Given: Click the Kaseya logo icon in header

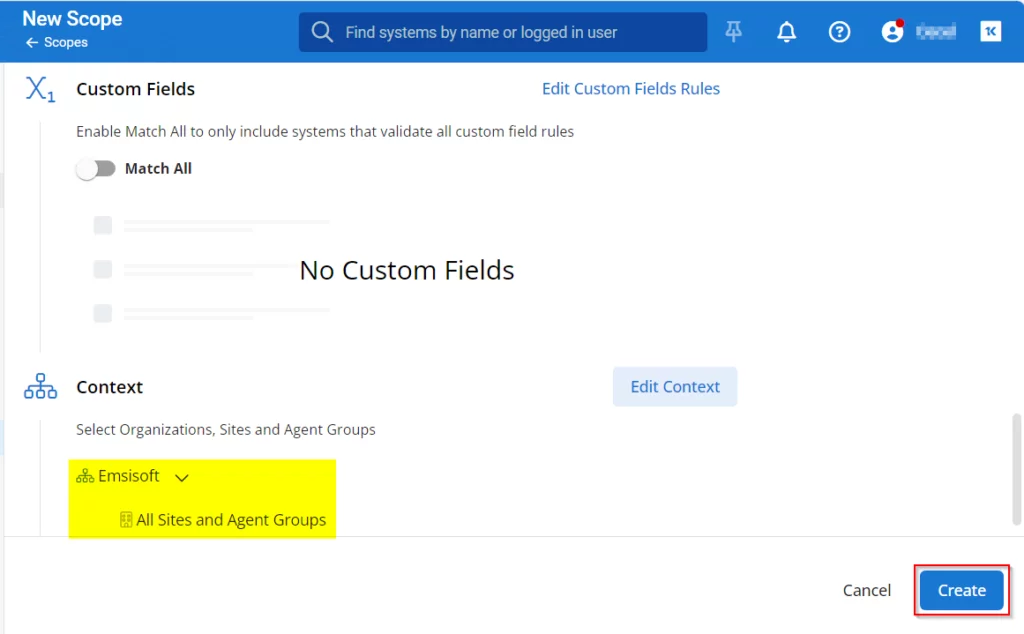Looking at the screenshot, I should (x=990, y=32).
